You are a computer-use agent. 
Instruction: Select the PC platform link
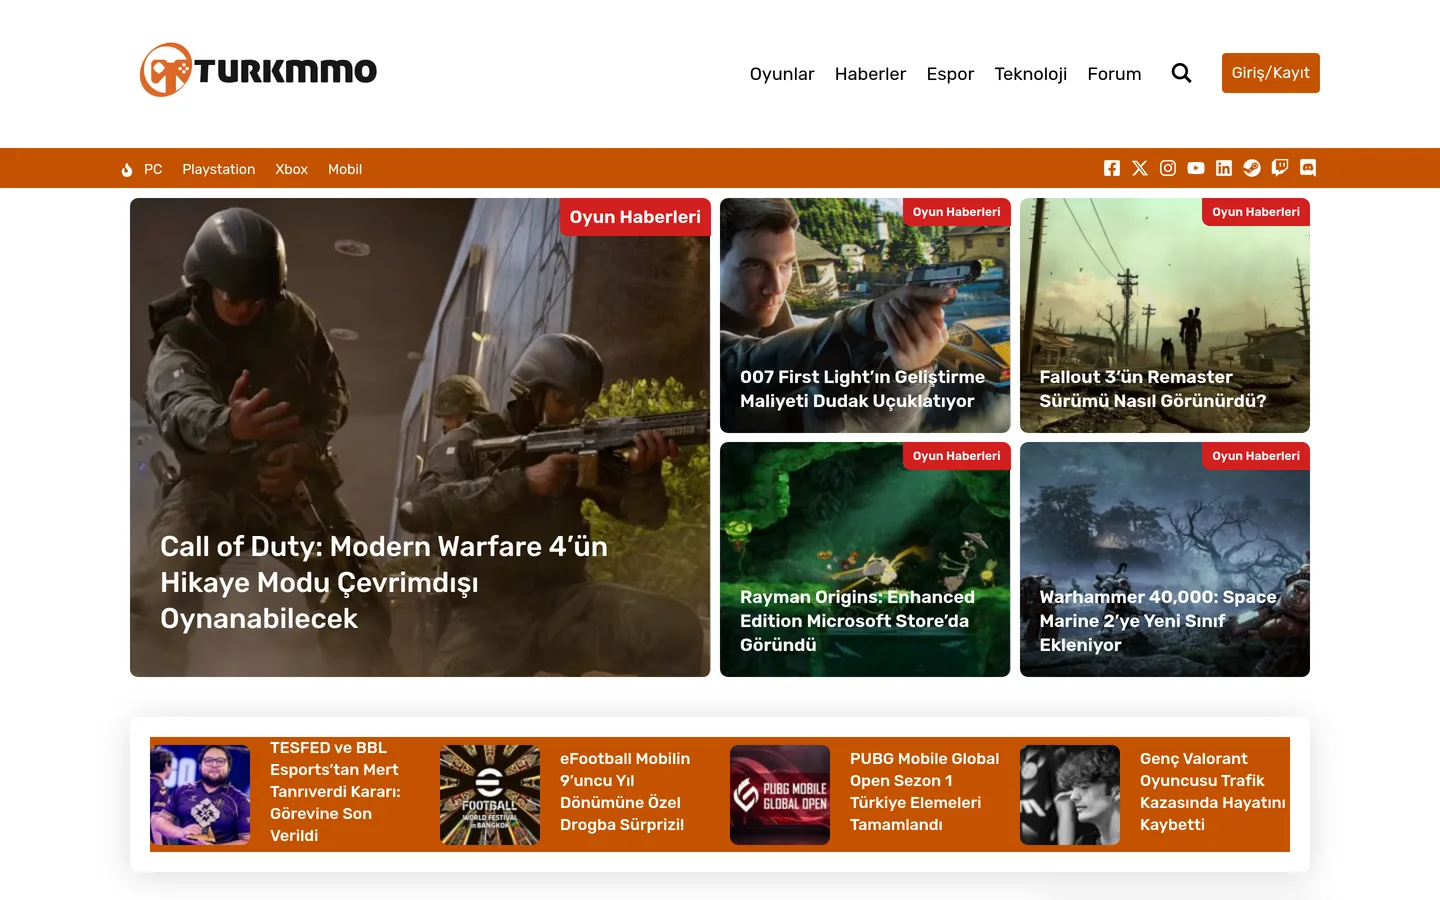click(153, 169)
